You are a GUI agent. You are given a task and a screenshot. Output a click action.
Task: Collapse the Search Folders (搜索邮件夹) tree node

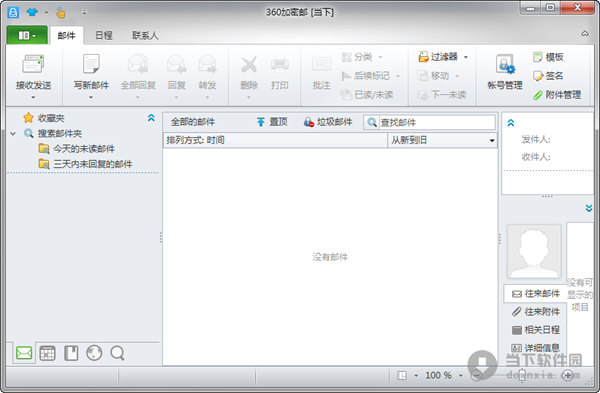pyautogui.click(x=13, y=134)
